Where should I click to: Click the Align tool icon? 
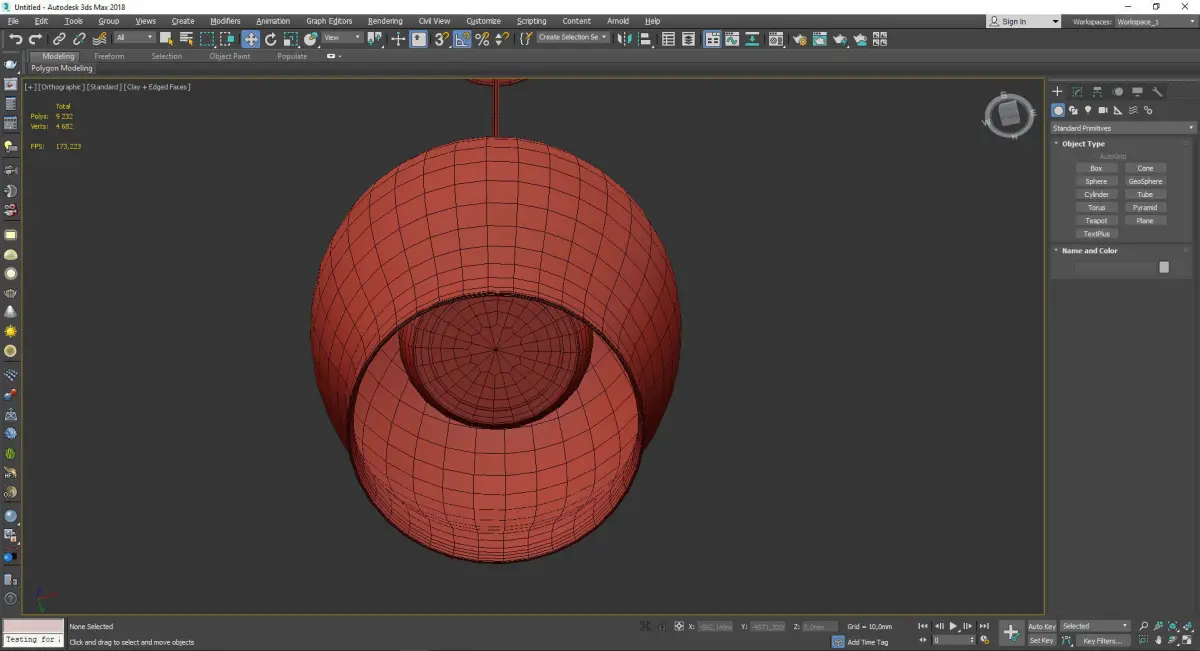click(x=644, y=39)
